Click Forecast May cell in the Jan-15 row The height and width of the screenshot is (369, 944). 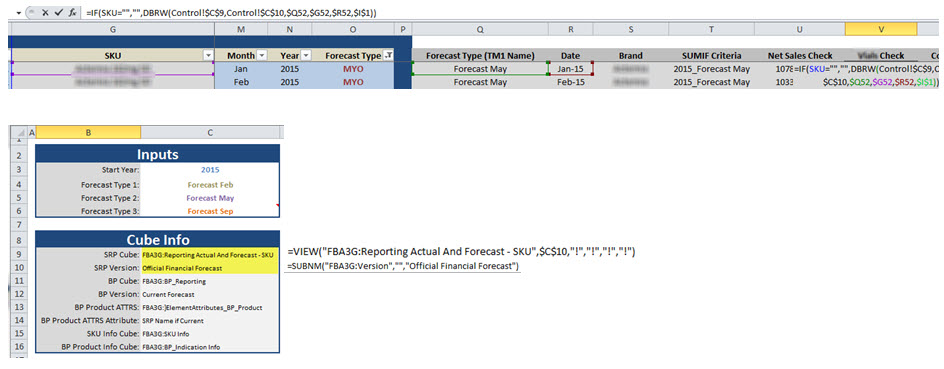coord(480,69)
